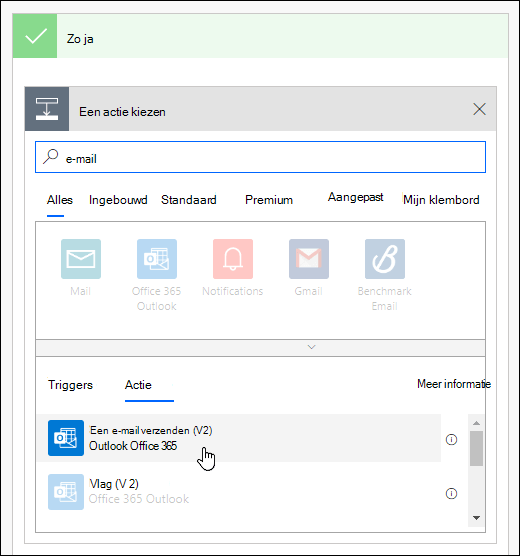Click the actions list scrollbar thumb
Viewport: 520px width, 556px height.
click(476, 448)
